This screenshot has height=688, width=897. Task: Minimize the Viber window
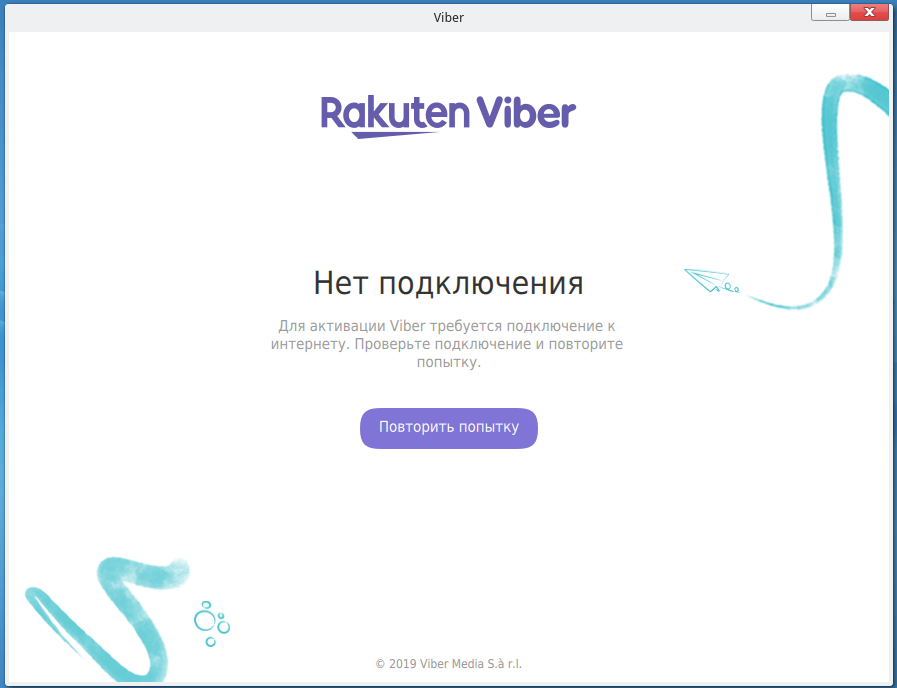[830, 13]
